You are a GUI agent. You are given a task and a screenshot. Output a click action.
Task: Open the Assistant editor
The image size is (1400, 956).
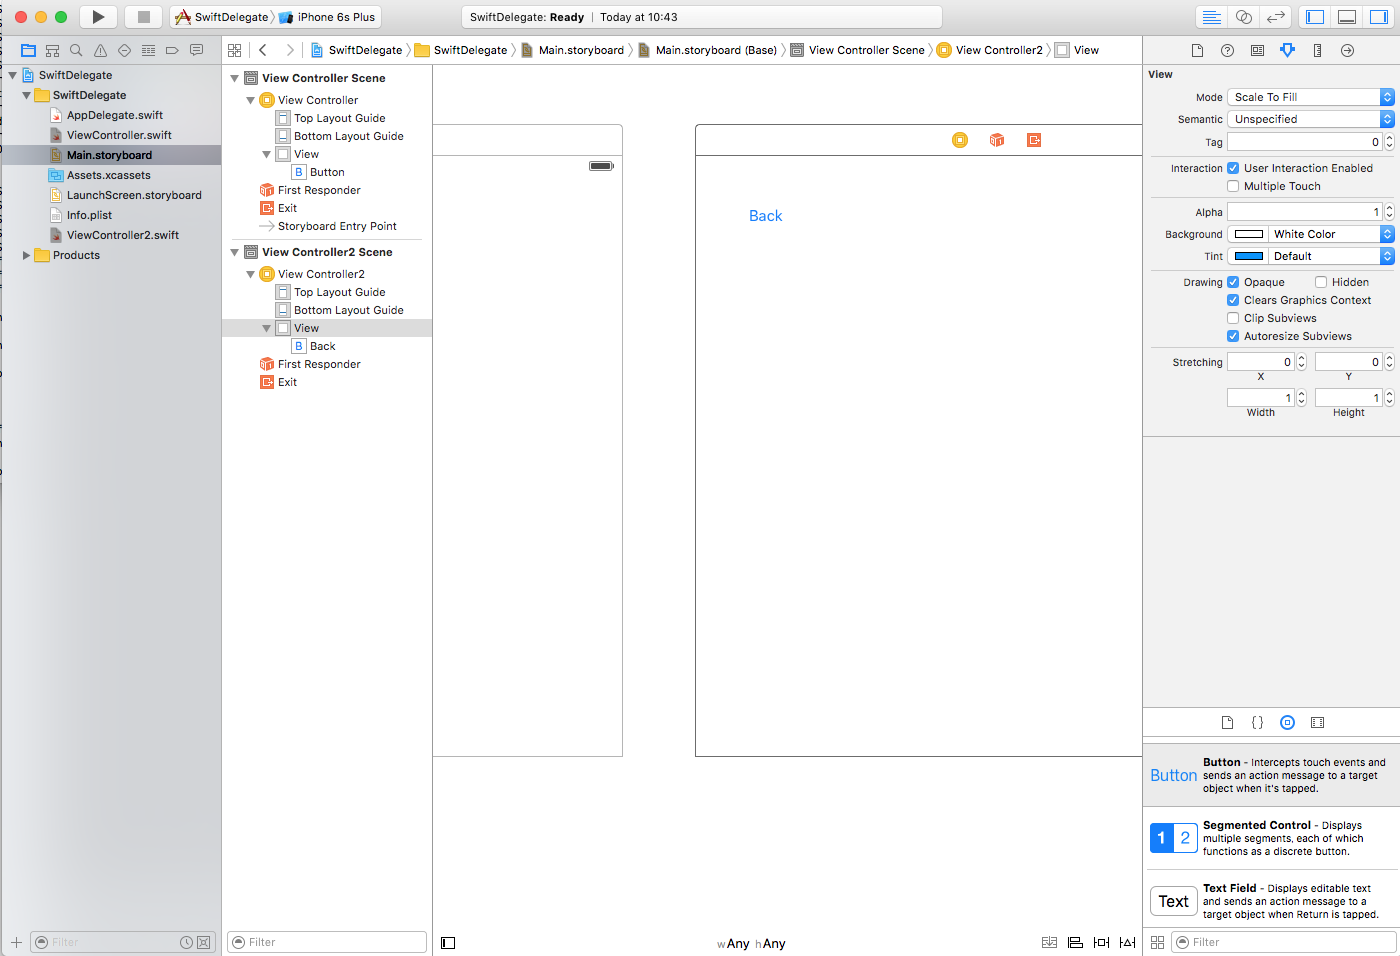(x=1243, y=17)
